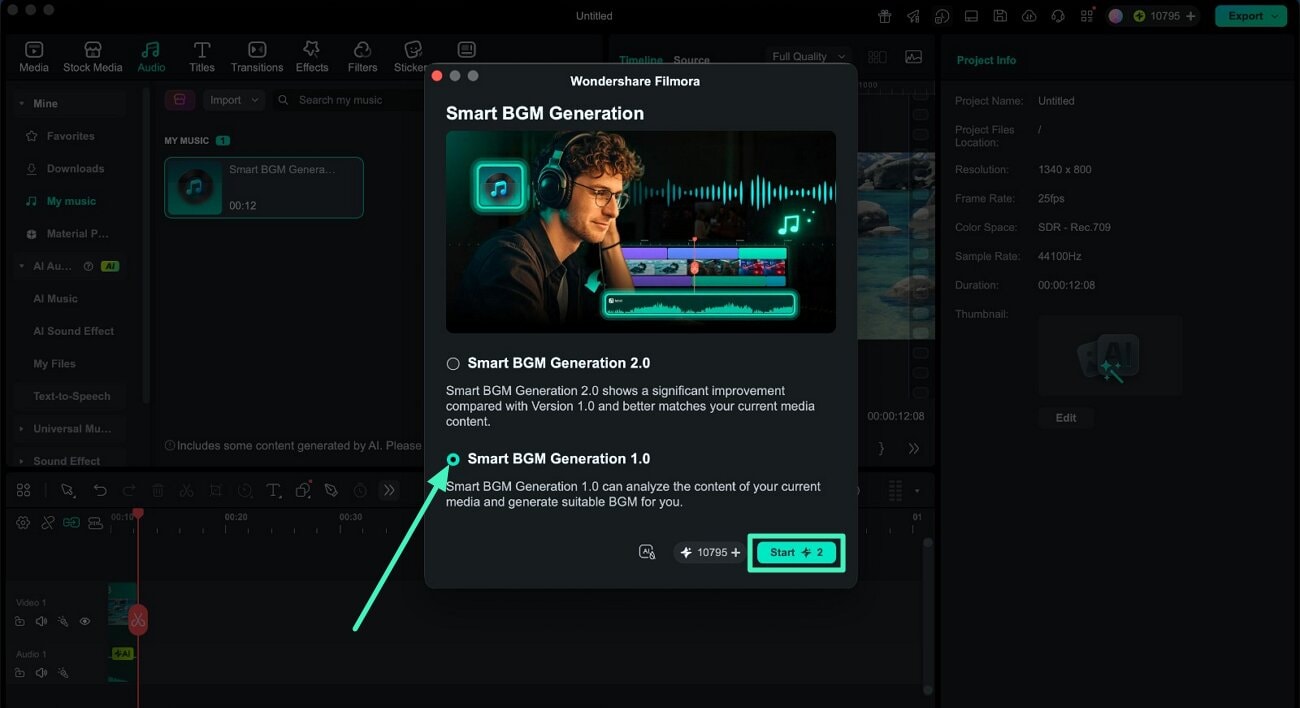Click the Start button in the dialog
The height and width of the screenshot is (708, 1300).
click(x=796, y=552)
